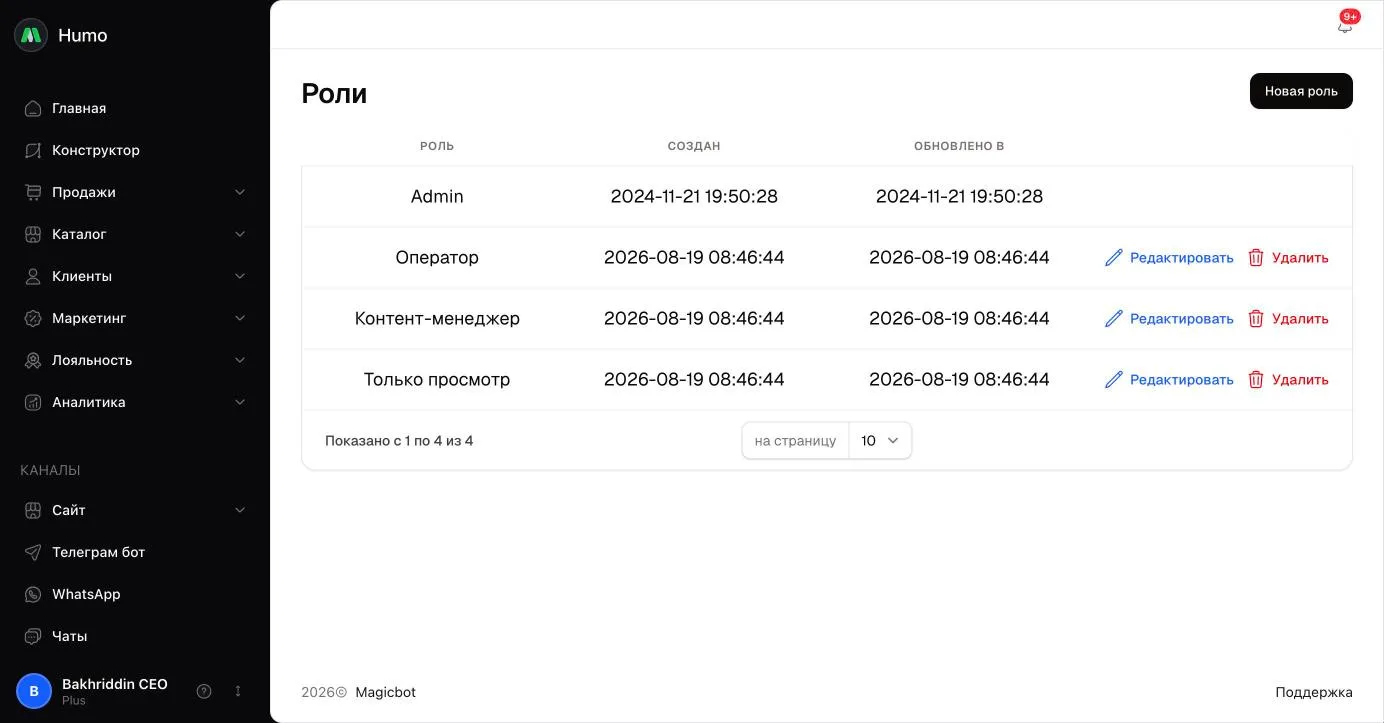Open the help question mark icon
This screenshot has width=1384, height=723.
(x=204, y=691)
